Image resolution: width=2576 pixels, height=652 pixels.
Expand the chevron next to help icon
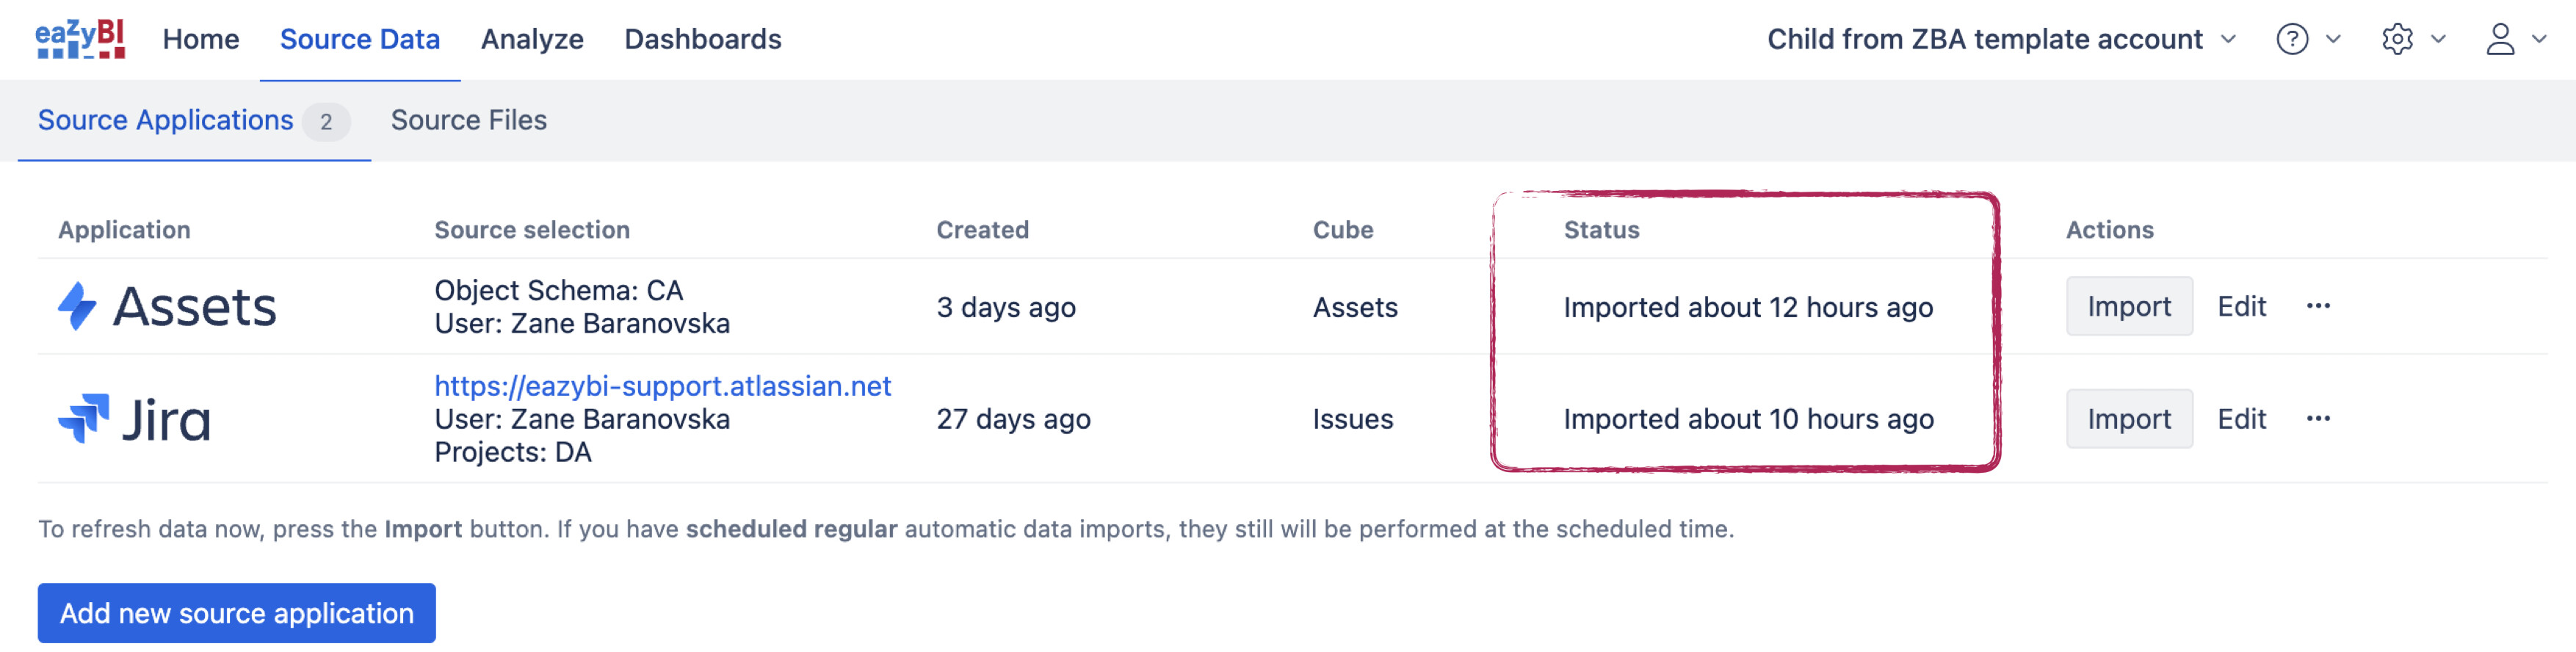point(2333,39)
